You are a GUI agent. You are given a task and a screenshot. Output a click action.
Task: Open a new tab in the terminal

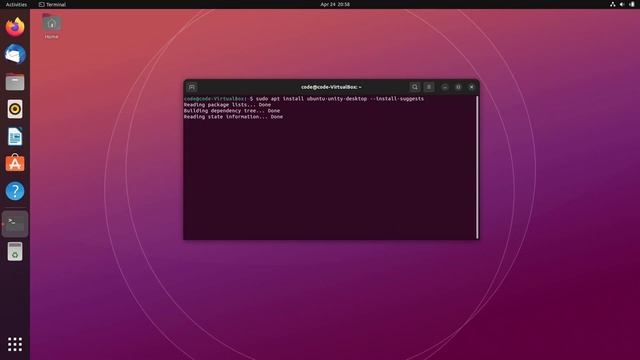pyautogui.click(x=192, y=87)
